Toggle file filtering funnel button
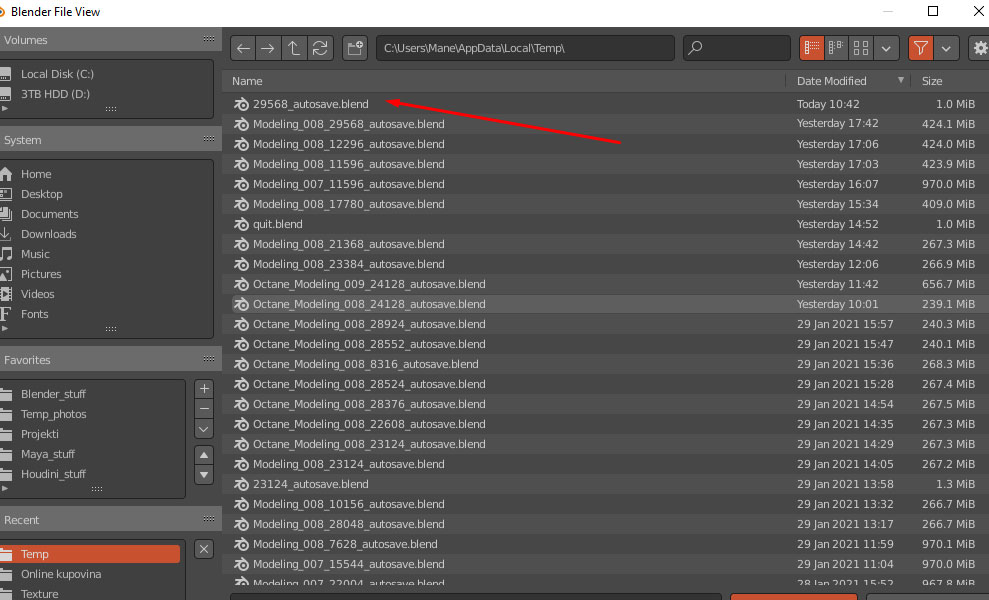 (x=921, y=48)
